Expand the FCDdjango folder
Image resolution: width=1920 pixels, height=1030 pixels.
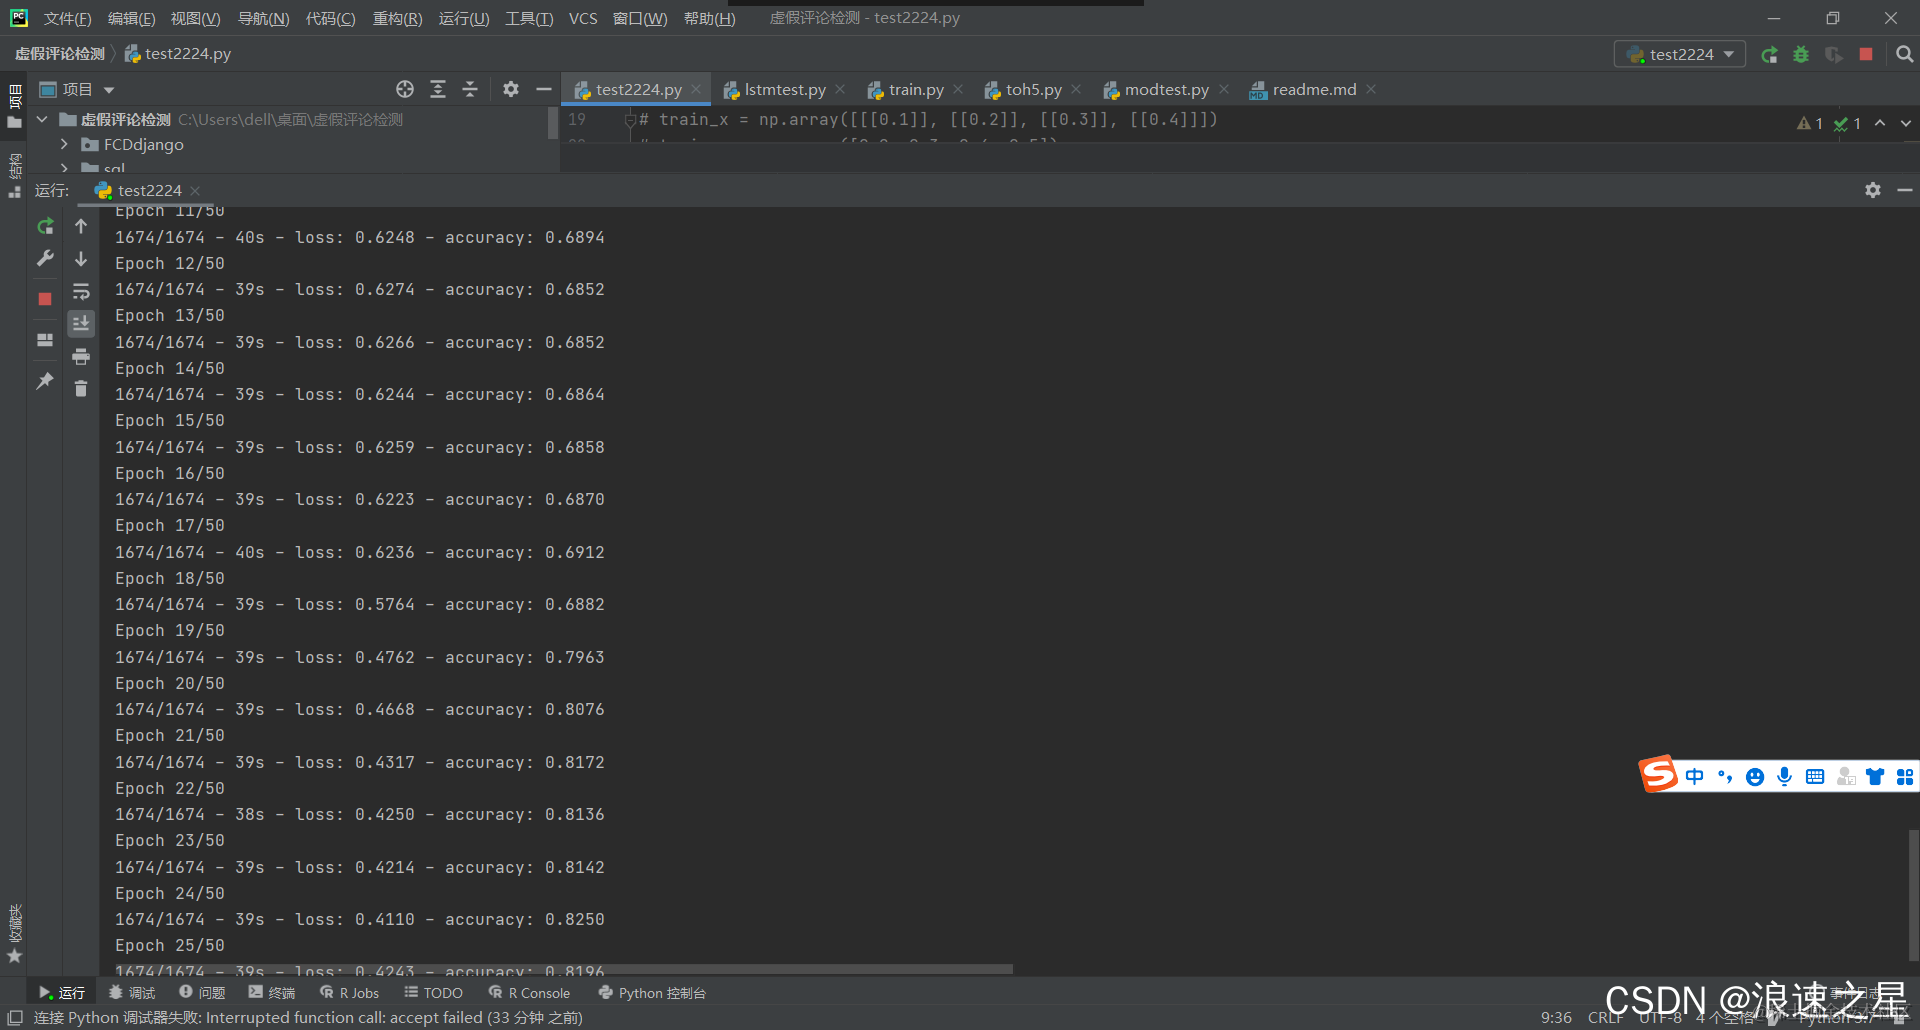tap(65, 145)
